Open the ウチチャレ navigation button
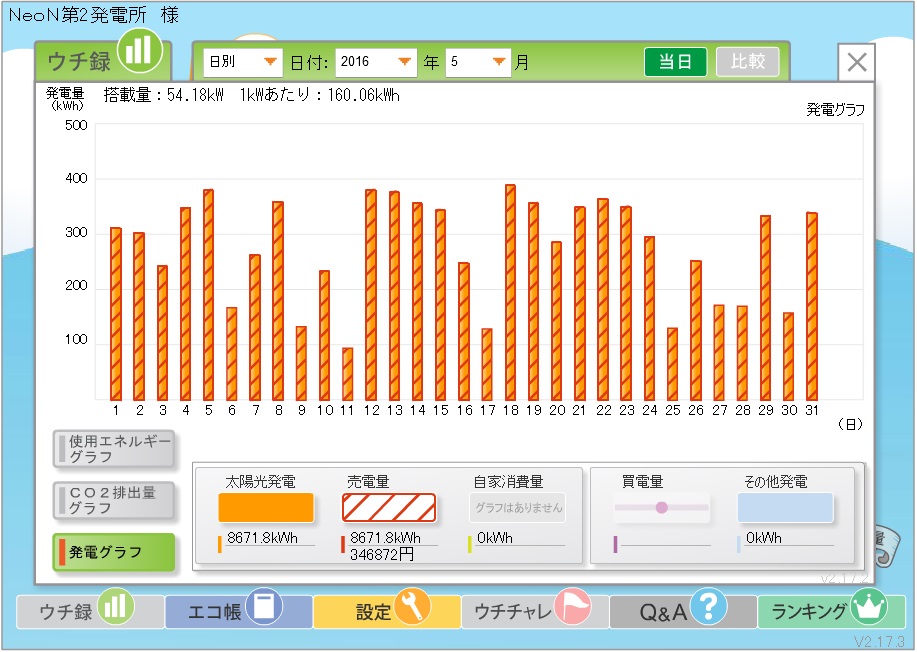917x652 pixels. point(535,612)
